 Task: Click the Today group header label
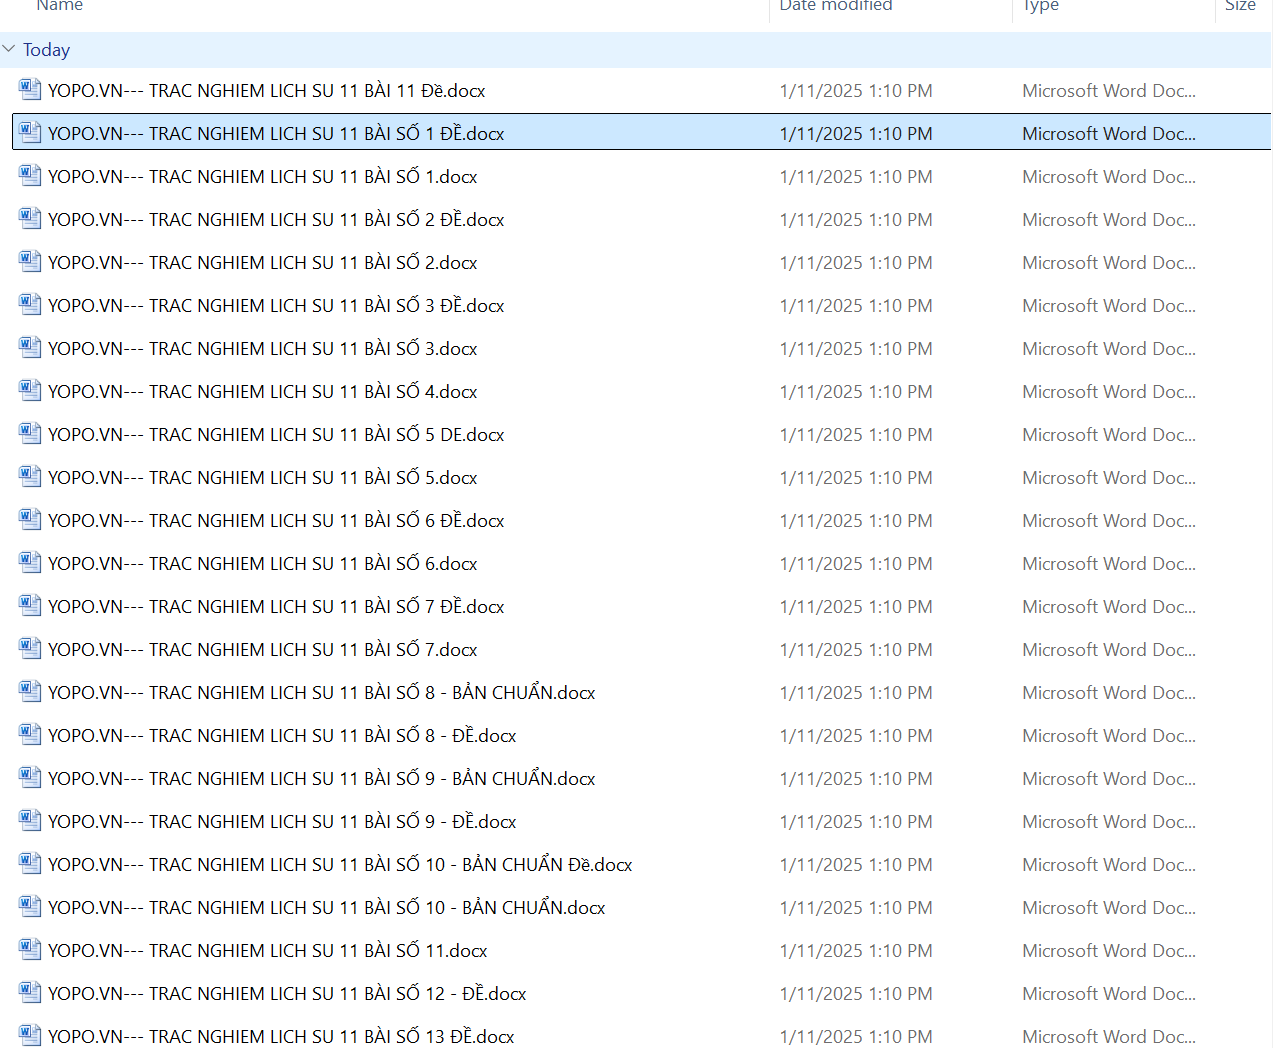pos(47,50)
